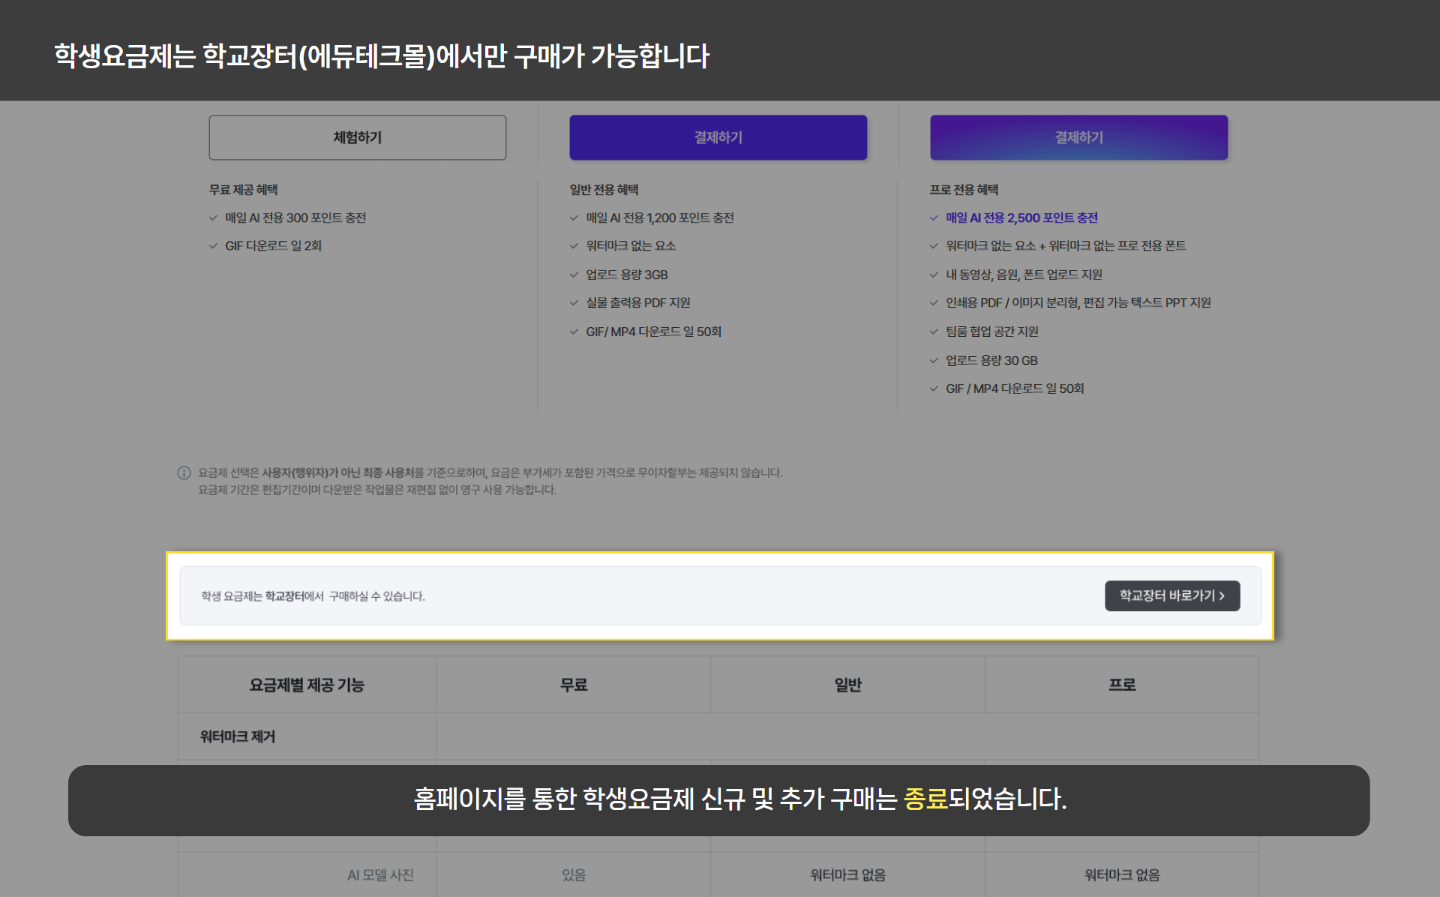
Task: Click checkmark next to 매일 AI 전용 1,200 포인트 충전
Action: click(574, 218)
